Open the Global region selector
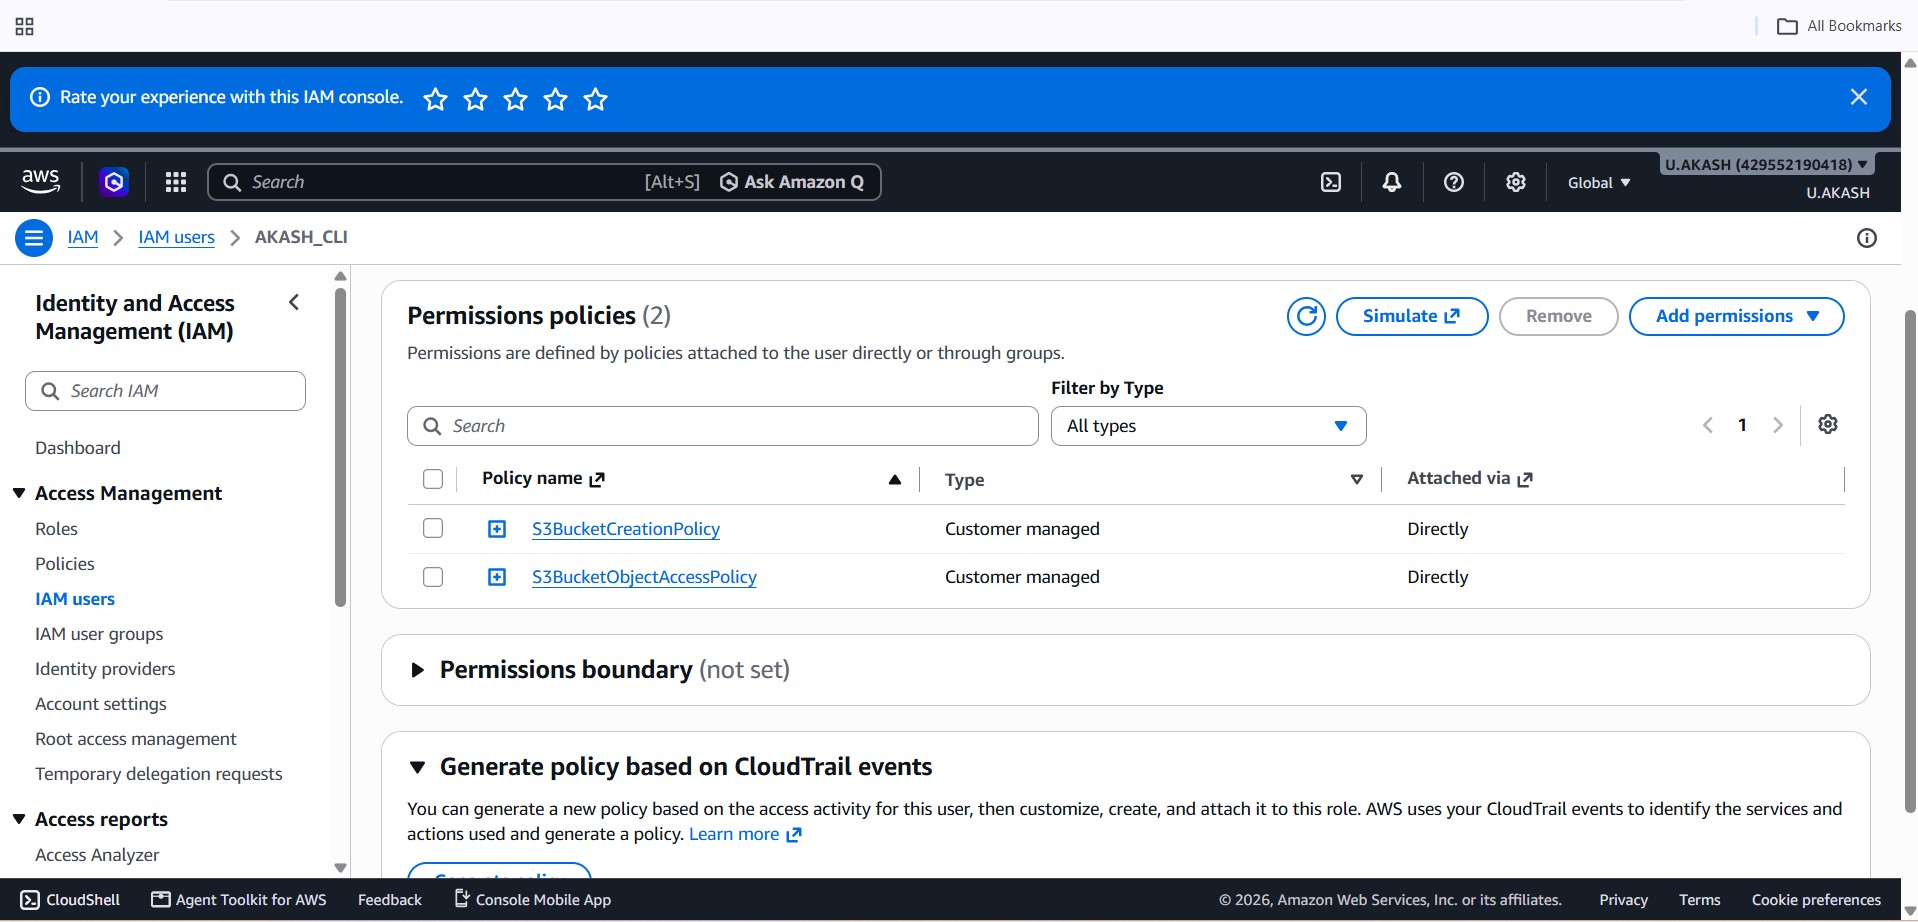This screenshot has height=922, width=1918. 1599,182
